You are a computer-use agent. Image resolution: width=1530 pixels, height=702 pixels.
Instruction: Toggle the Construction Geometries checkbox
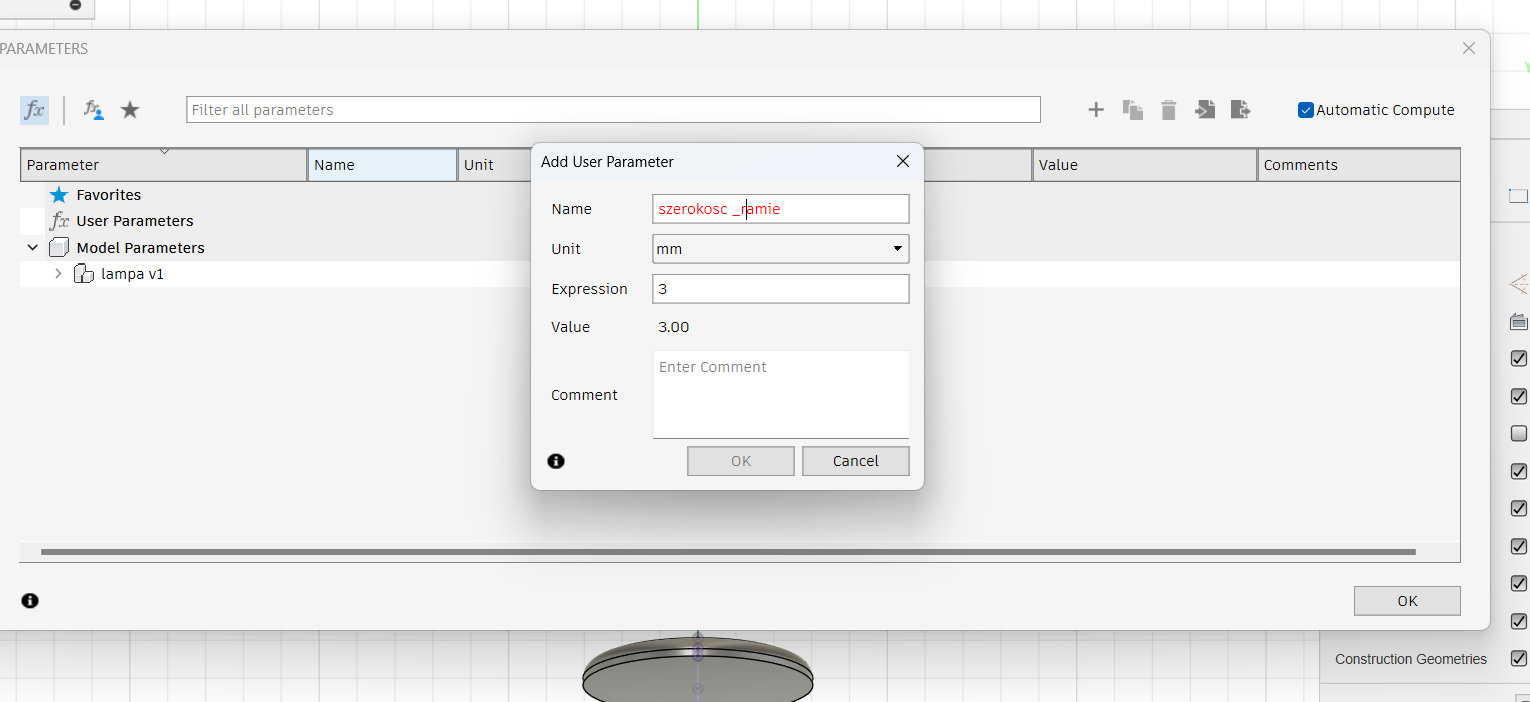coord(1519,659)
